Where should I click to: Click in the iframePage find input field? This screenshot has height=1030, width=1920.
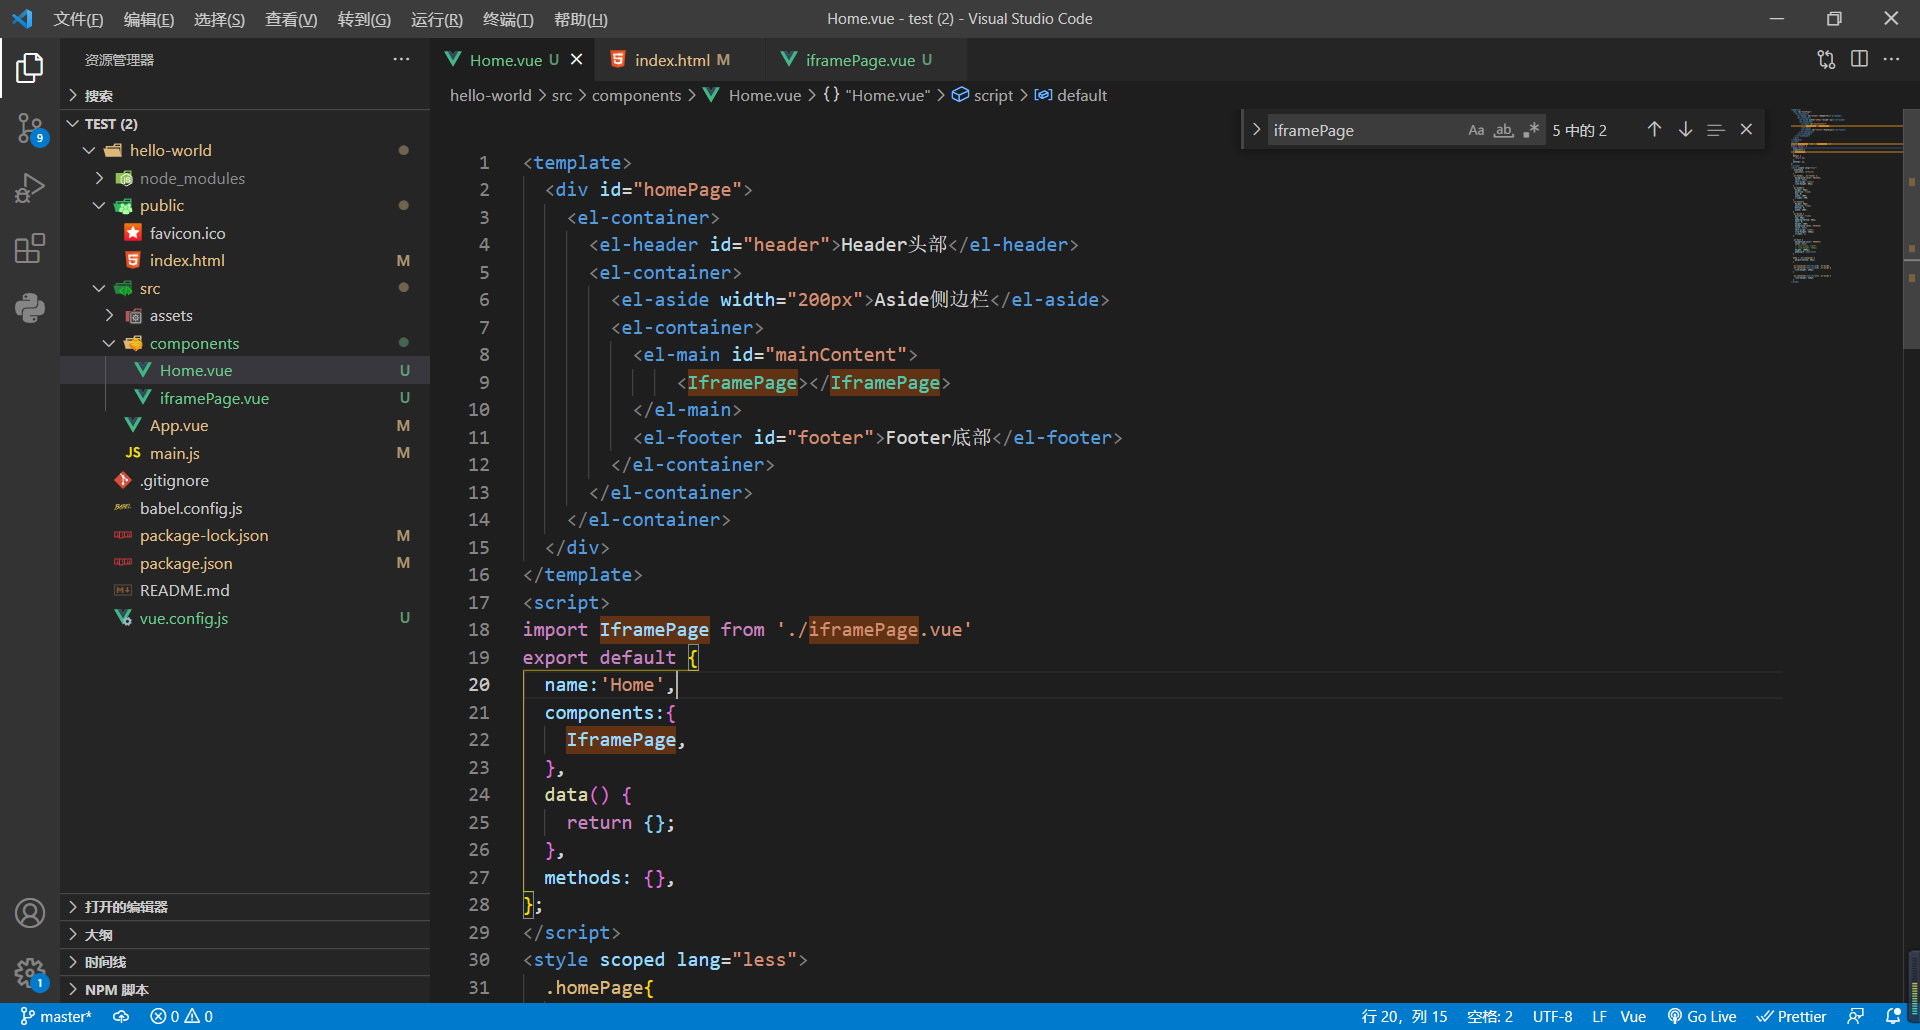[1365, 130]
